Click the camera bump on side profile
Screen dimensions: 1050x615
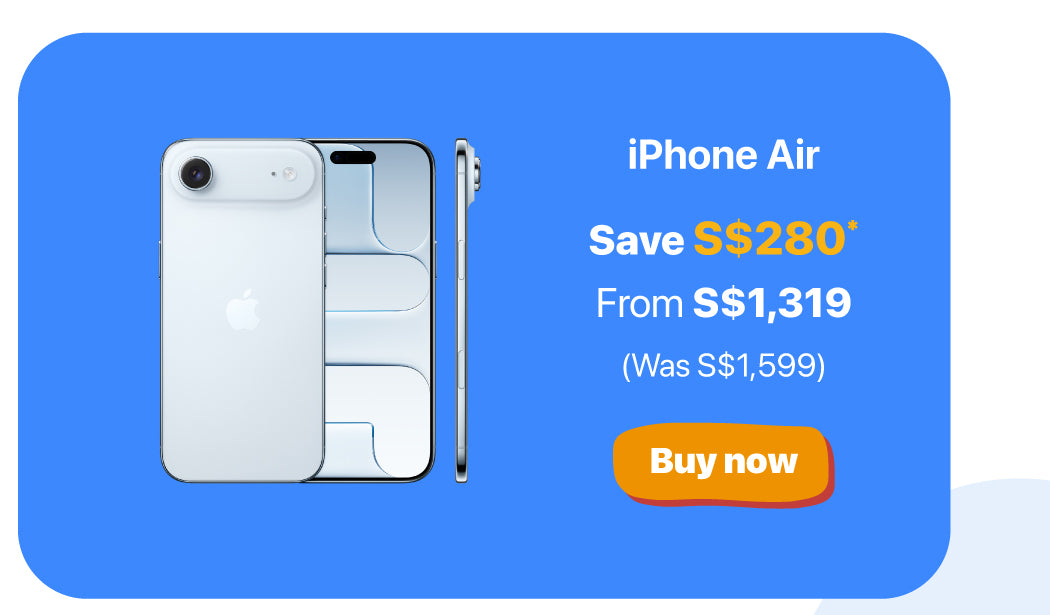pyautogui.click(x=475, y=172)
